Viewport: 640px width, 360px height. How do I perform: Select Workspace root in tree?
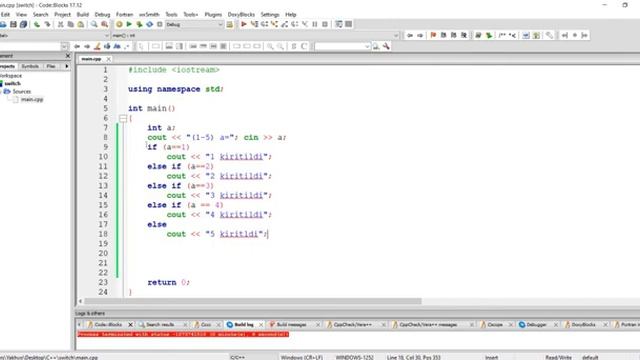pos(11,76)
